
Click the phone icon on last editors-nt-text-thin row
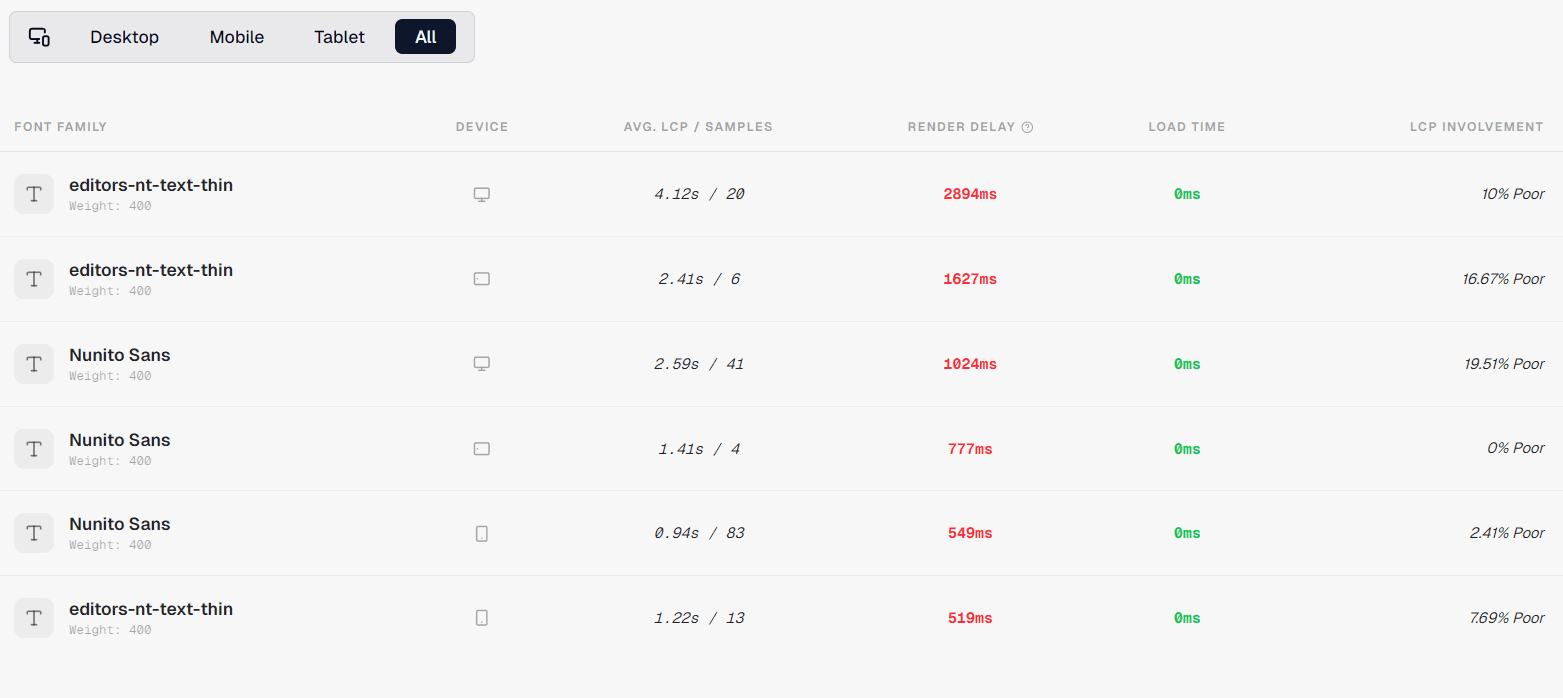pos(481,618)
